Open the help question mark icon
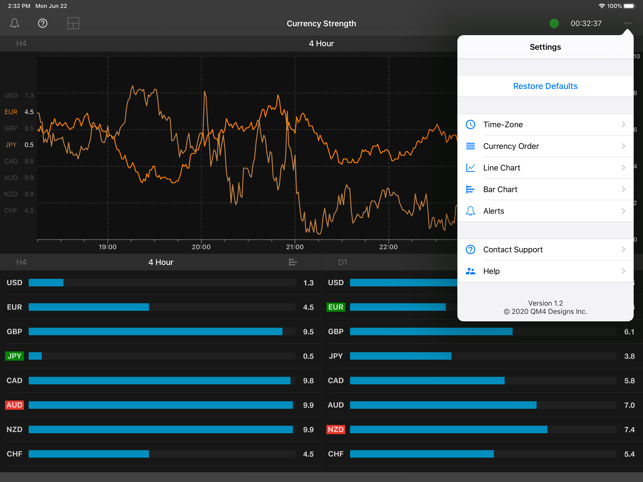This screenshot has width=643, height=482. (43, 23)
